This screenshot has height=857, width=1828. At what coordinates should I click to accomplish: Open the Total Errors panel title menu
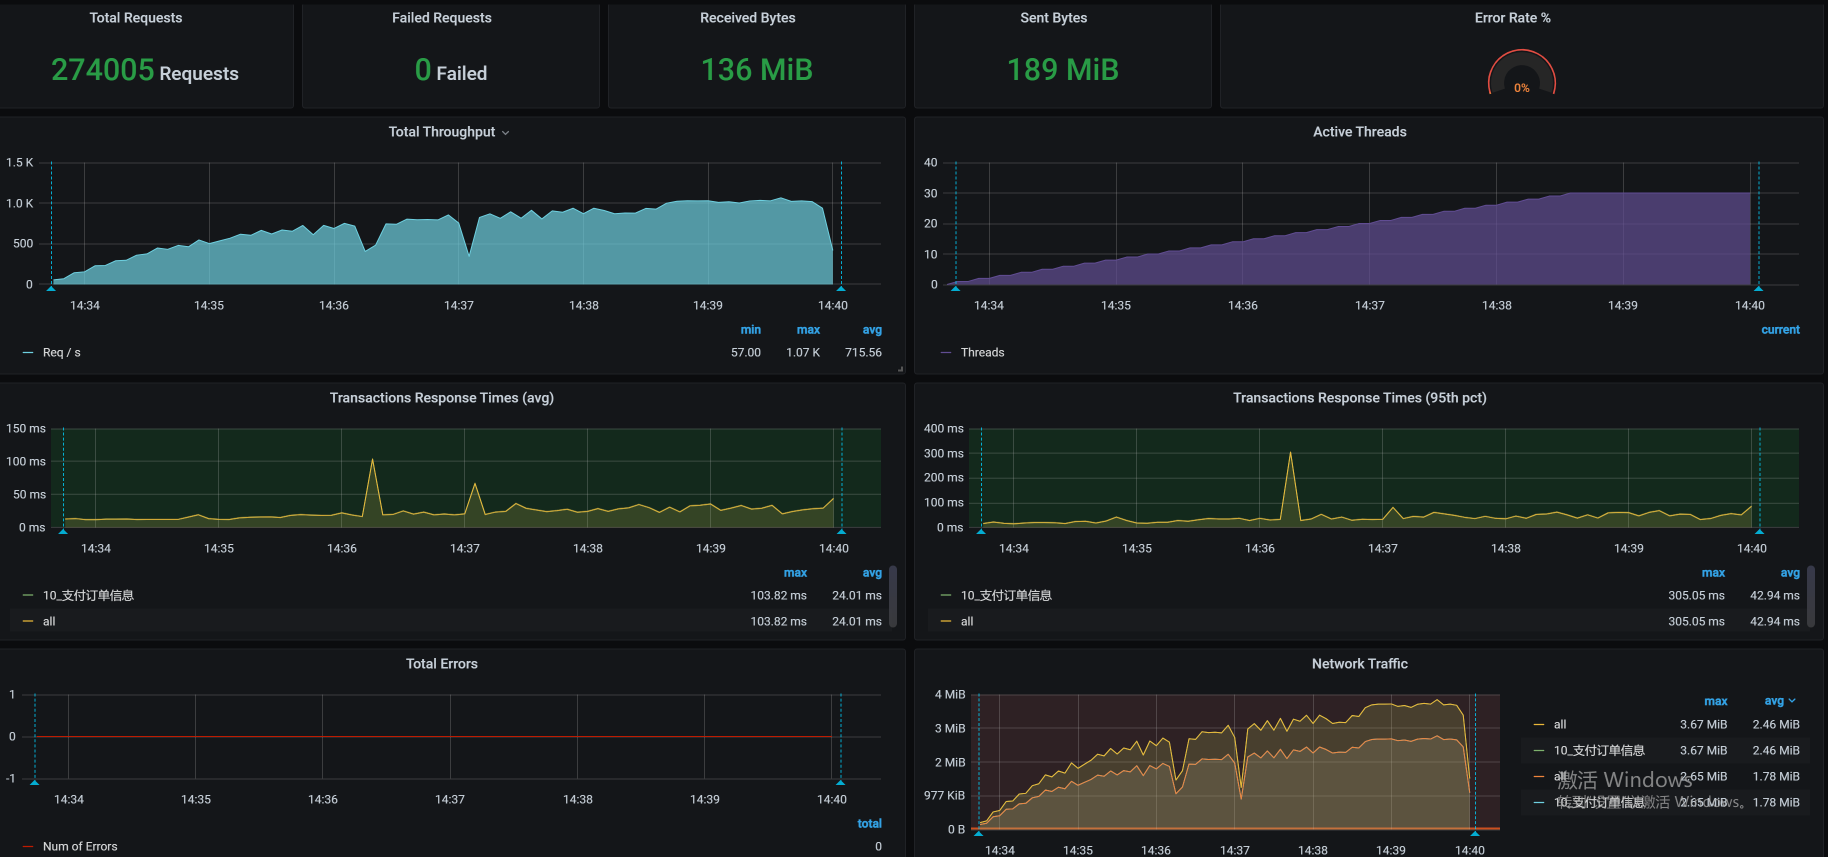(441, 664)
